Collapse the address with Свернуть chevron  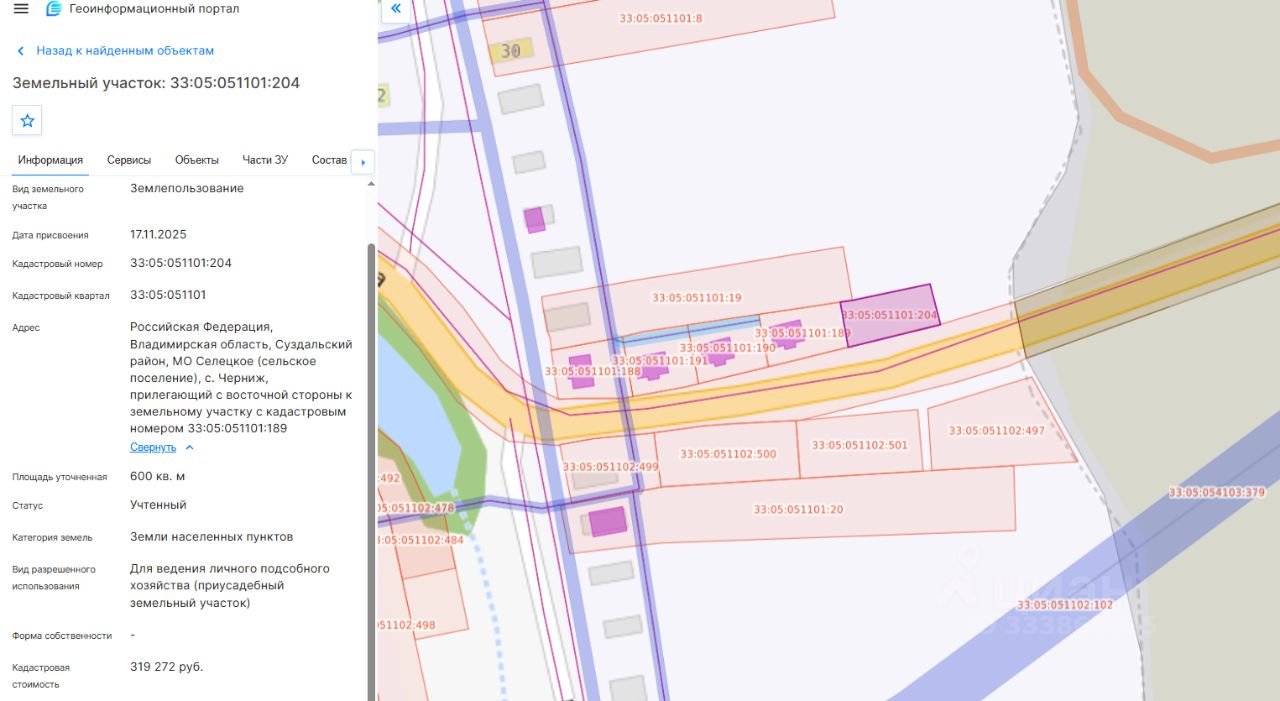point(189,448)
